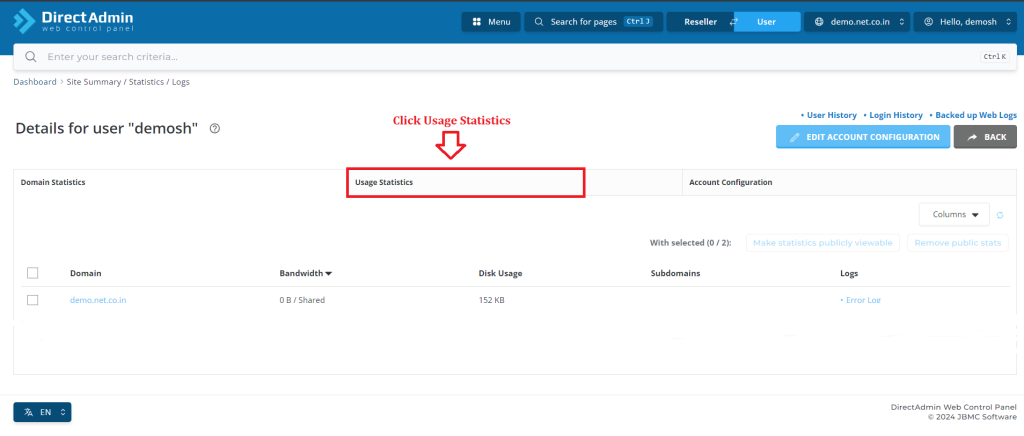
Task: Click the magnifier icon in Search for pages
Action: 539,22
